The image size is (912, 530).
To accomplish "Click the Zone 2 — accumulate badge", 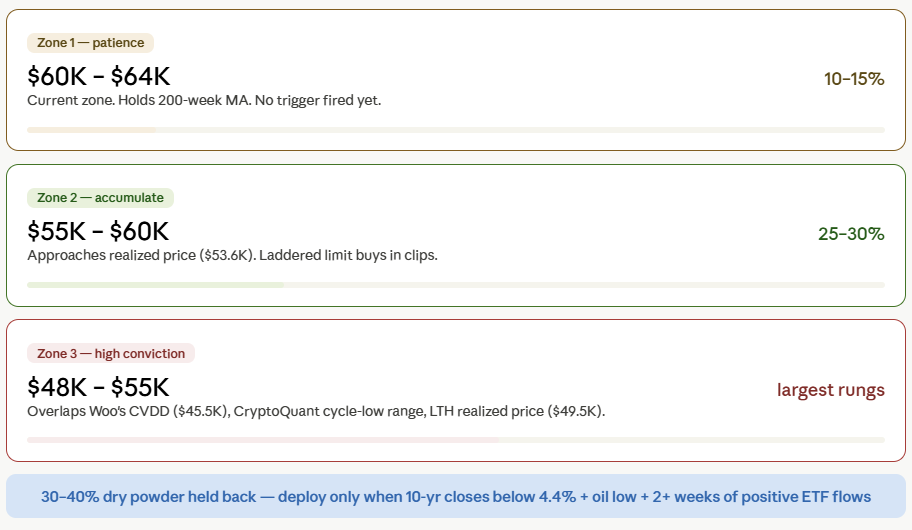I will [x=100, y=198].
